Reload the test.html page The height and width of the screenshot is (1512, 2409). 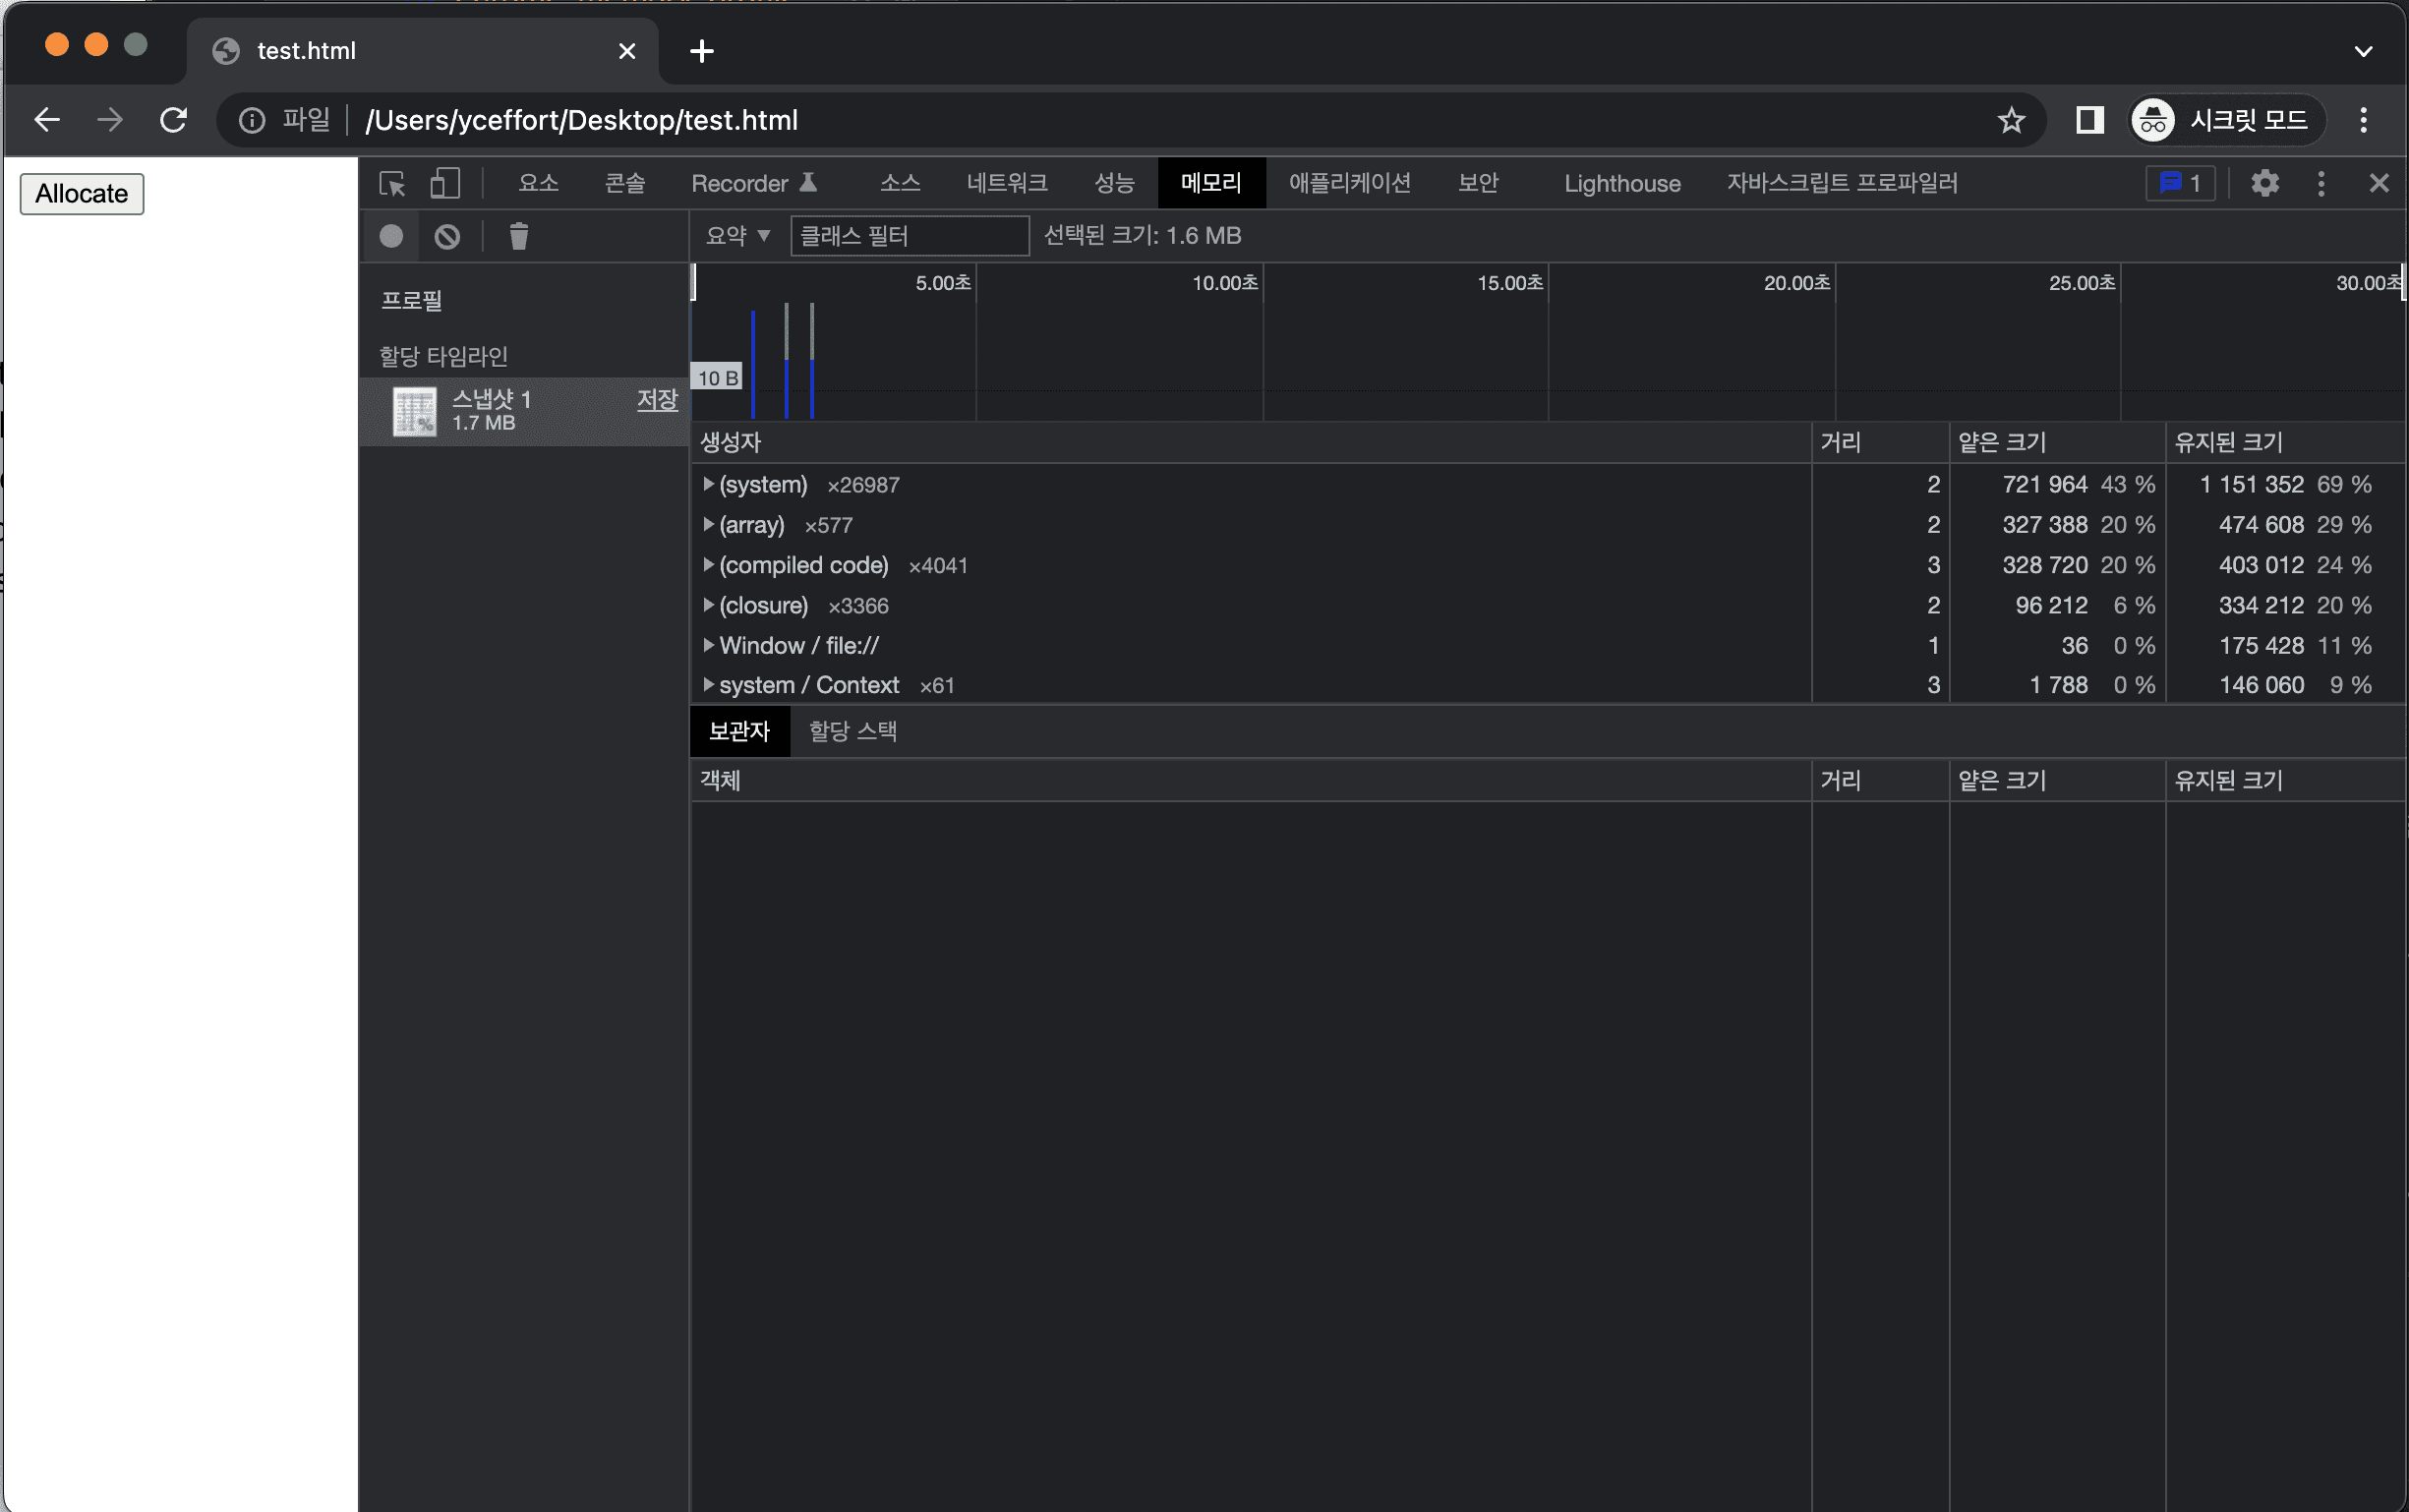click(x=172, y=119)
